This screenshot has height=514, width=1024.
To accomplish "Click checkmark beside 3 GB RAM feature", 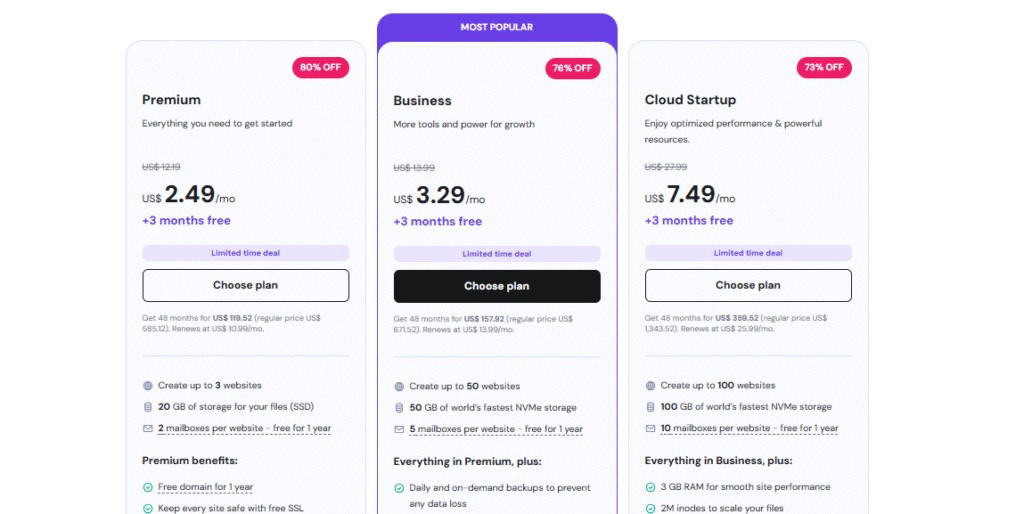I will [x=651, y=487].
